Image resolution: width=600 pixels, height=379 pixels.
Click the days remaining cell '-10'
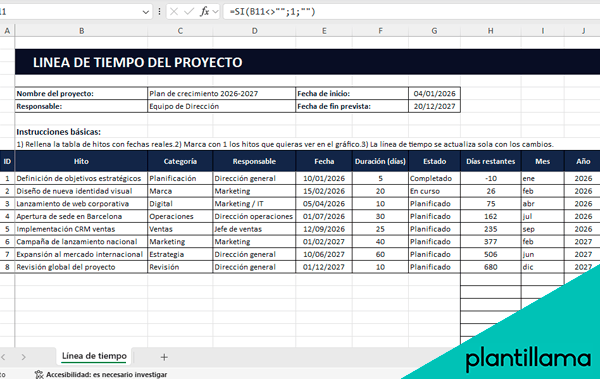tap(491, 178)
